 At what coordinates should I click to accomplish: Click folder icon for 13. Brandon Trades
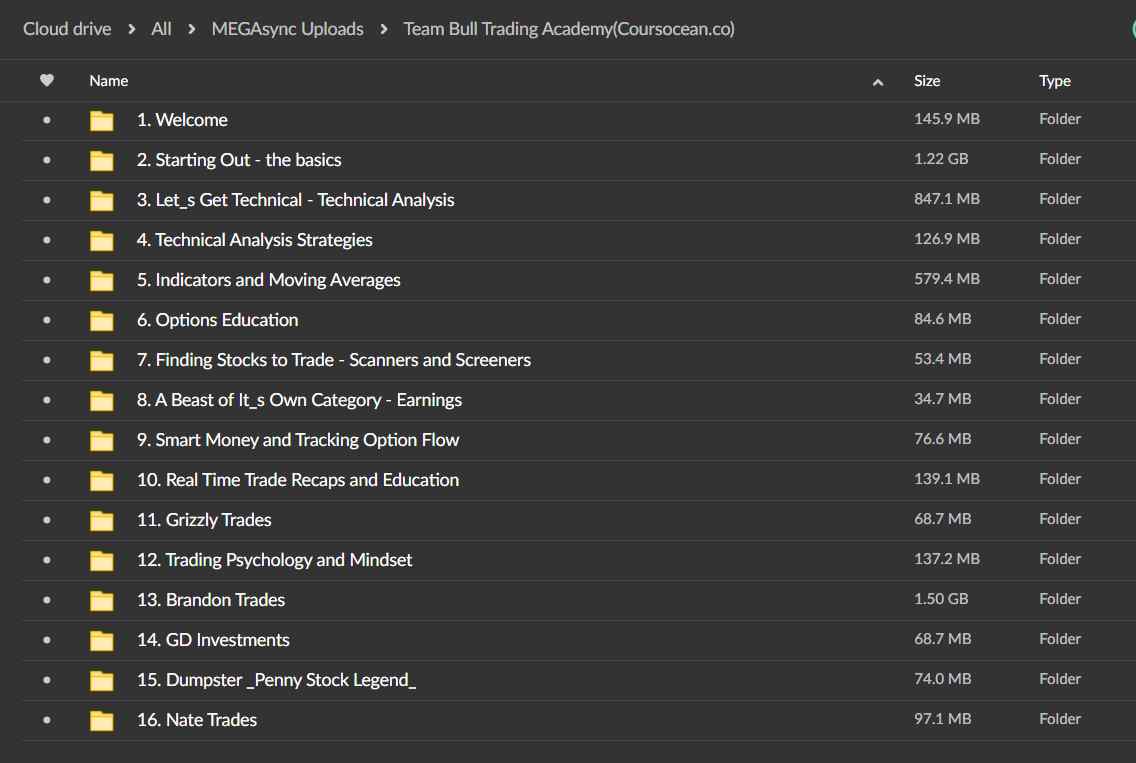coord(101,601)
